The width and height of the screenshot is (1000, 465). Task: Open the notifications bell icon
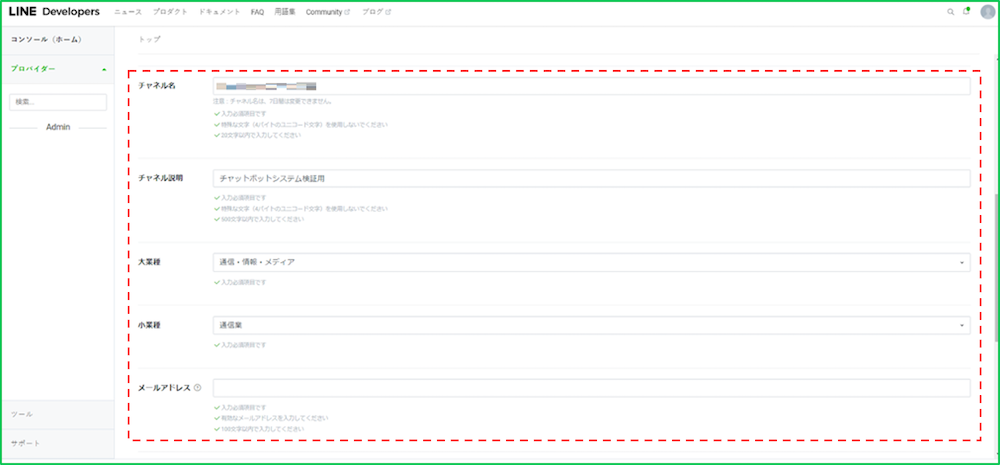point(966,11)
